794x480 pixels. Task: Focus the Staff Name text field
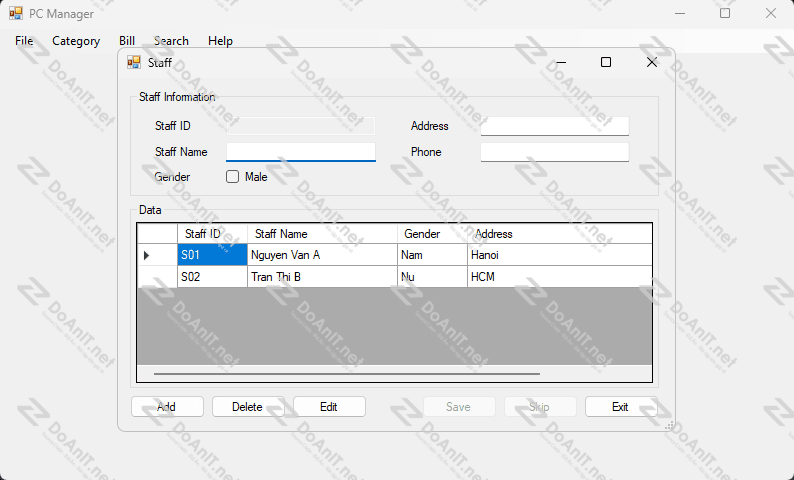(x=300, y=152)
